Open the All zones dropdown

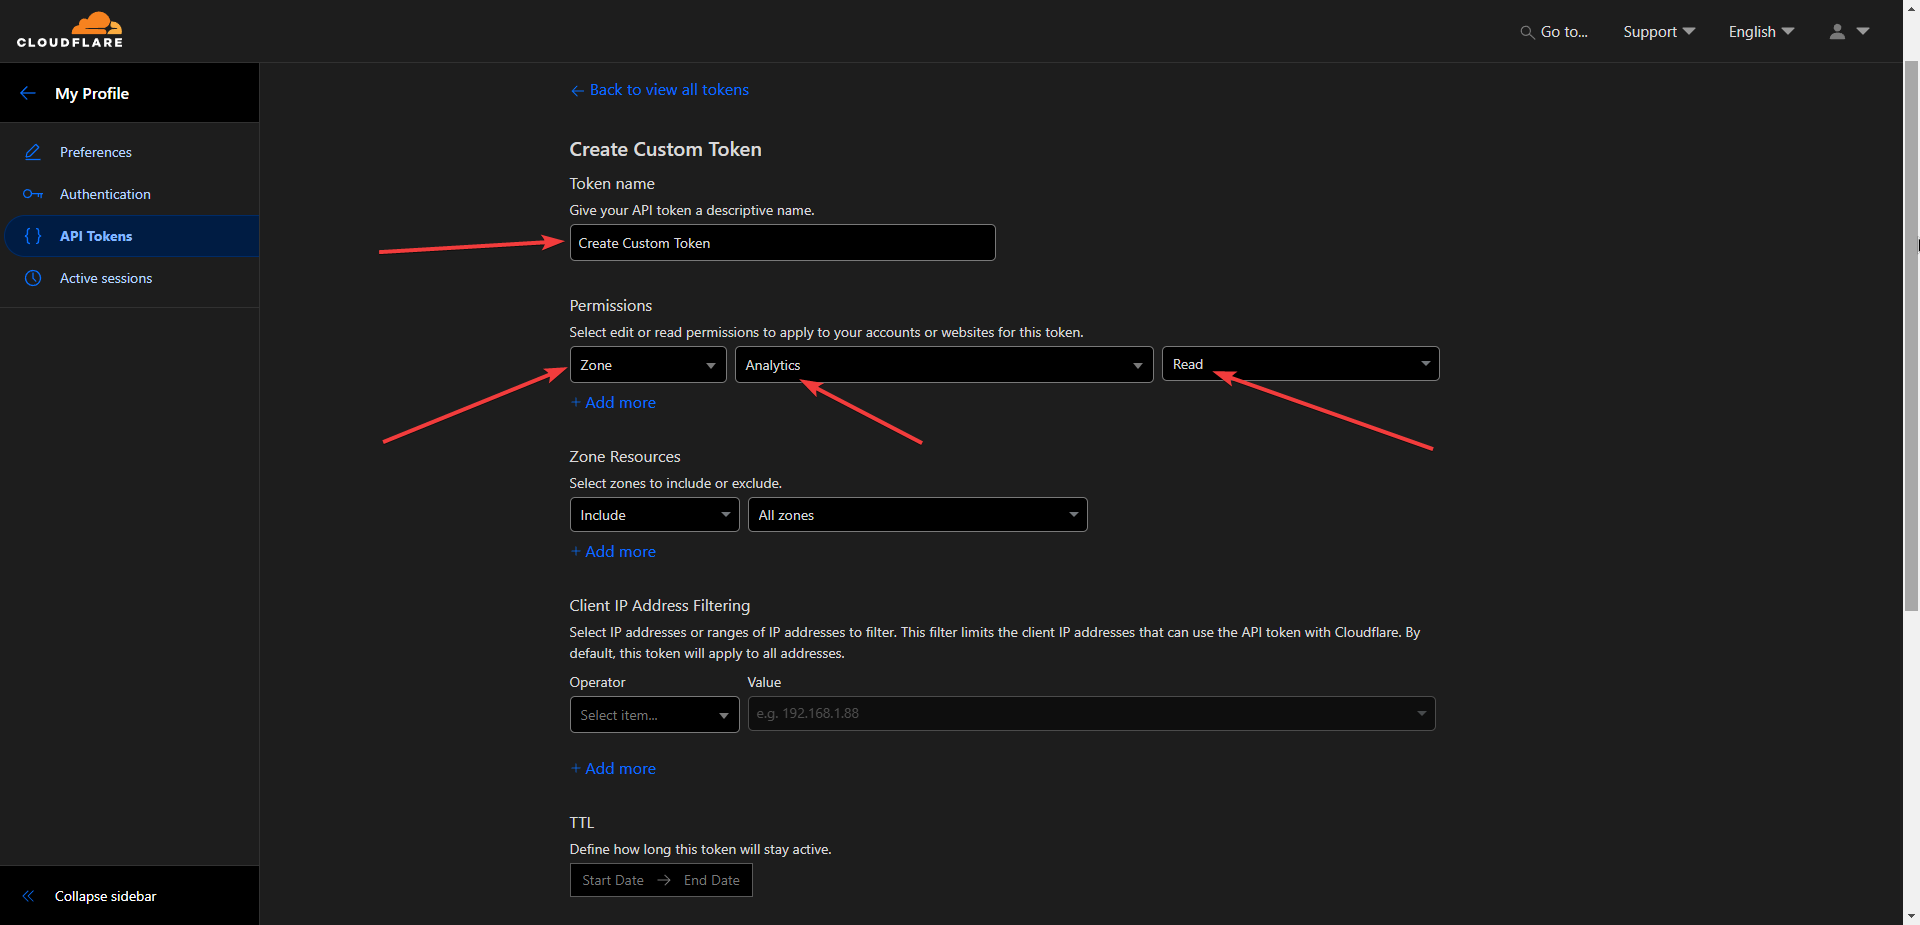coord(916,515)
